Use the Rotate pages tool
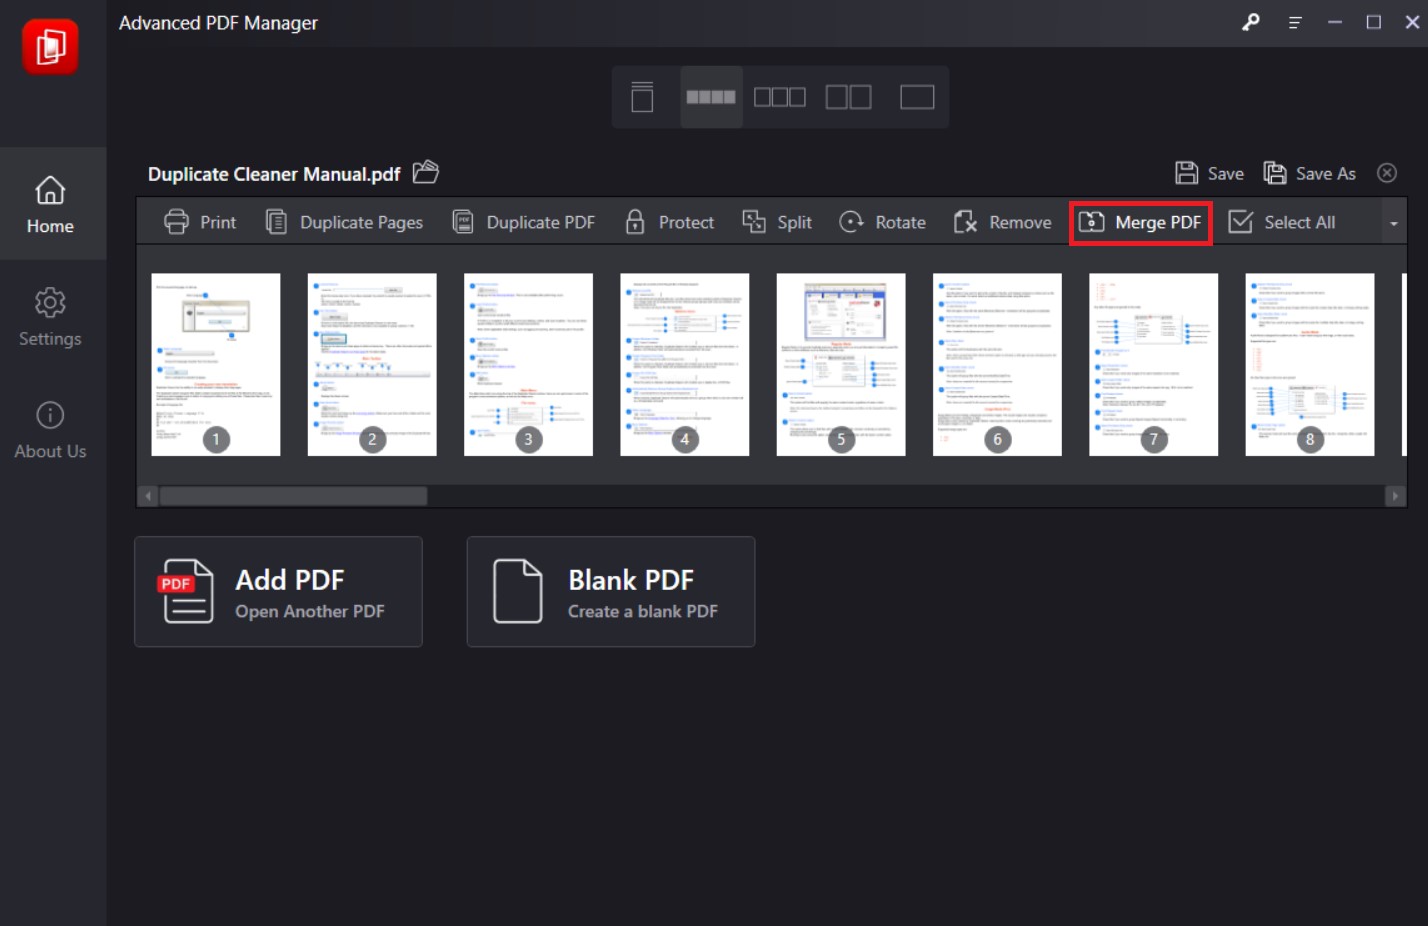This screenshot has width=1428, height=926. tap(882, 222)
